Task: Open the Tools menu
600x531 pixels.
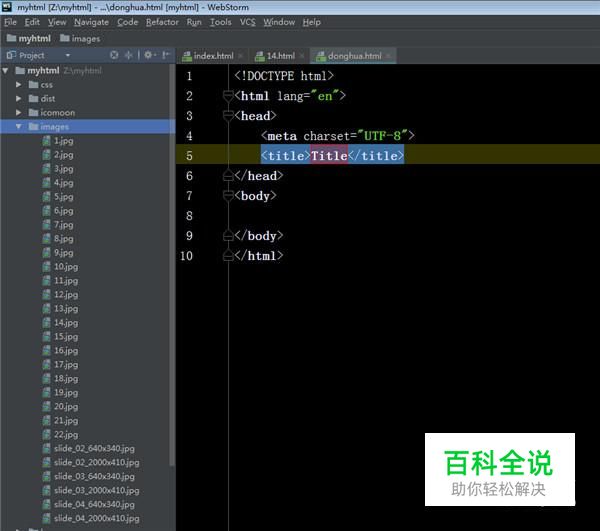Action: [x=221, y=22]
